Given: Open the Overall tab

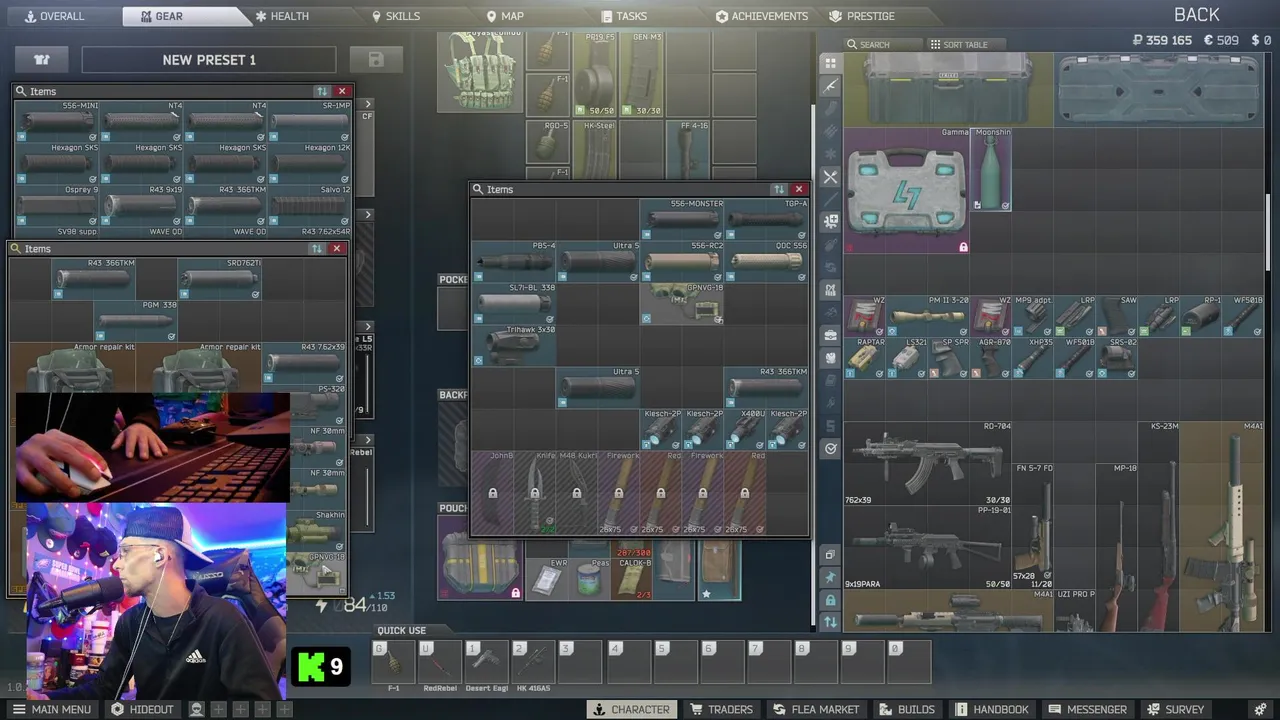Looking at the screenshot, I should (55, 16).
